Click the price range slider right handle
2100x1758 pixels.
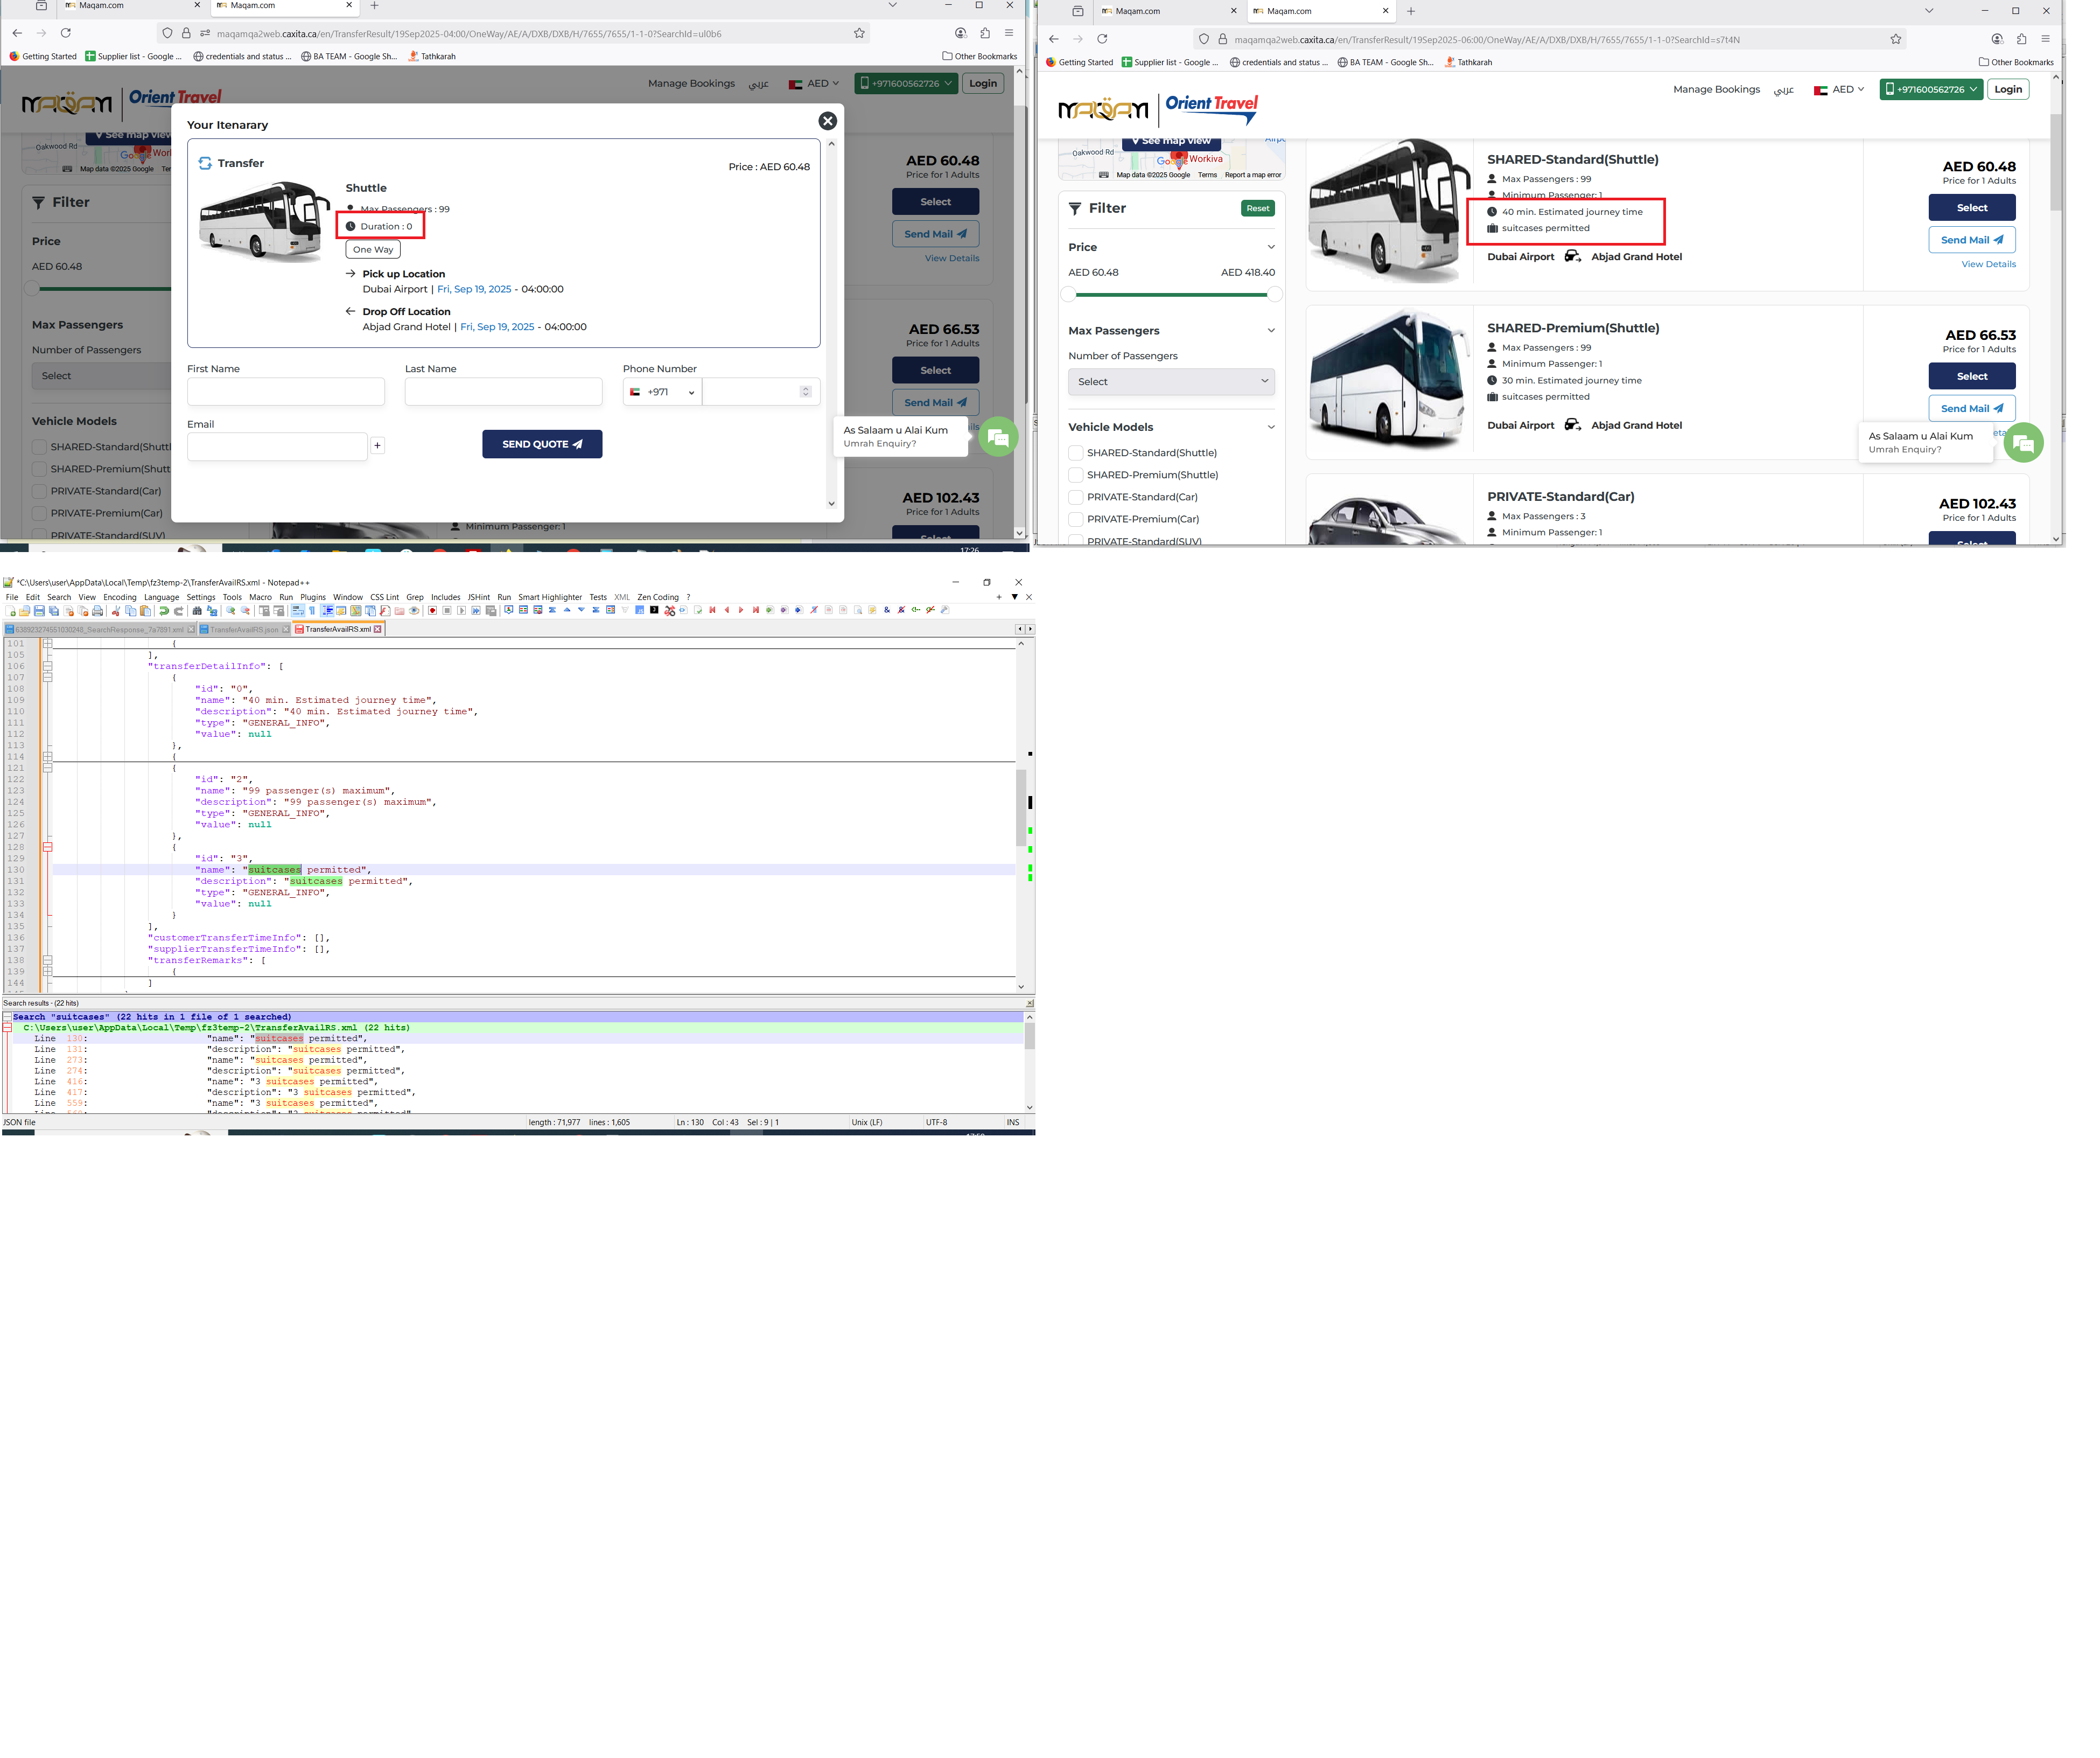(x=1274, y=294)
